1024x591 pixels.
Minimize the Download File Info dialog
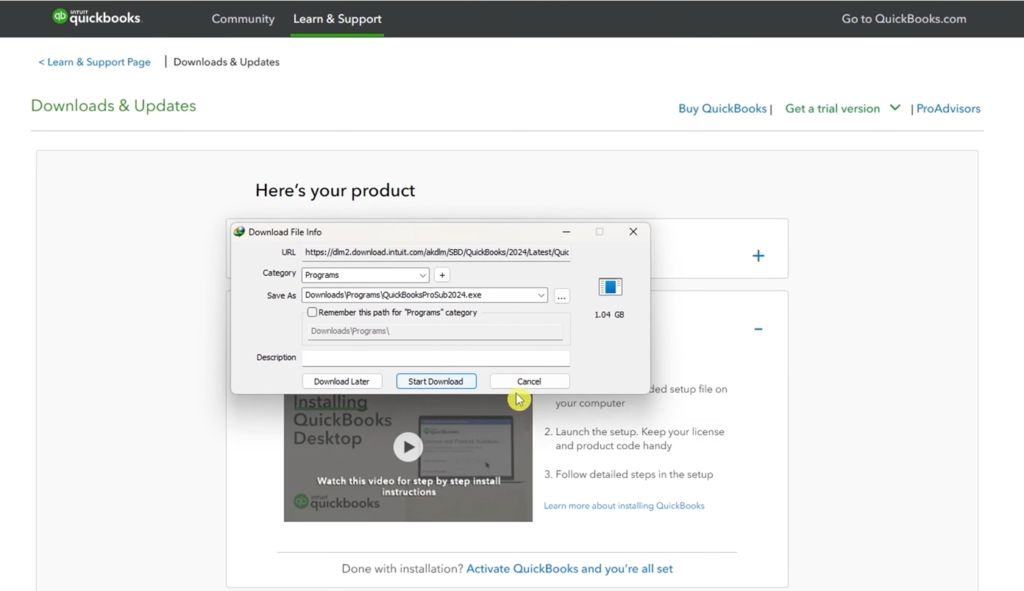click(x=566, y=232)
